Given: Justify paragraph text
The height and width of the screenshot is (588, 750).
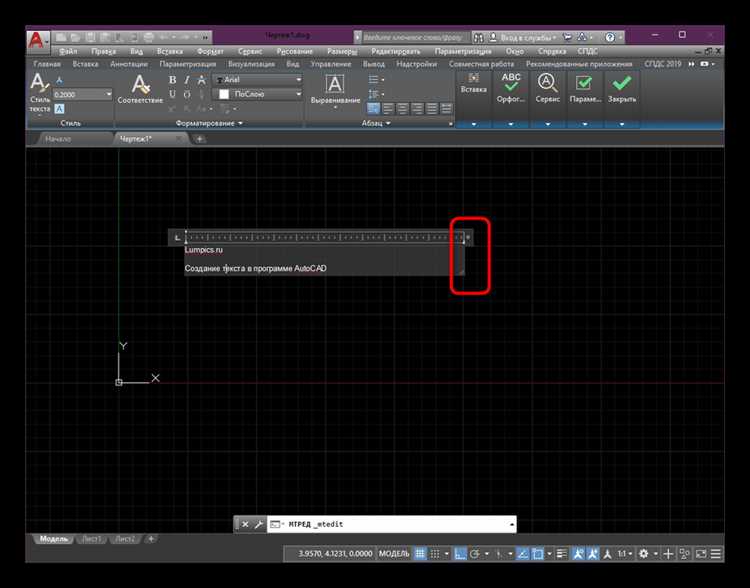Looking at the screenshot, I should [431, 109].
